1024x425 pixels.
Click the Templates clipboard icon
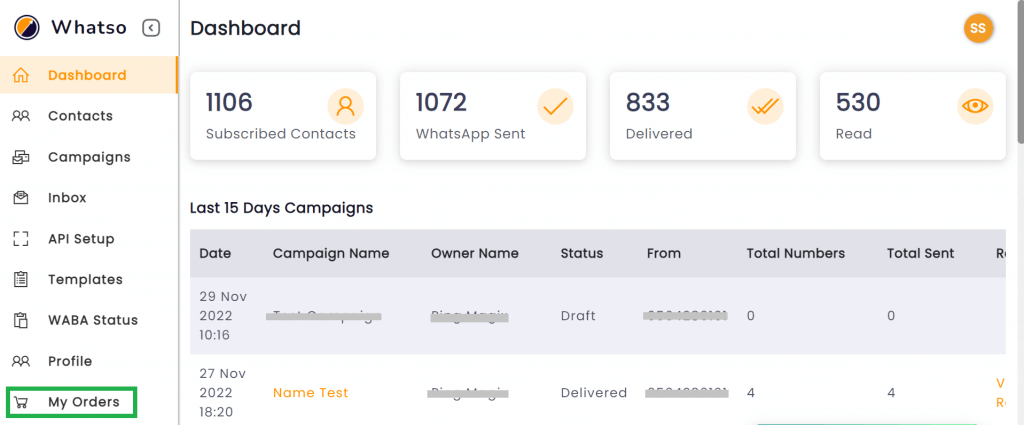[x=21, y=279]
